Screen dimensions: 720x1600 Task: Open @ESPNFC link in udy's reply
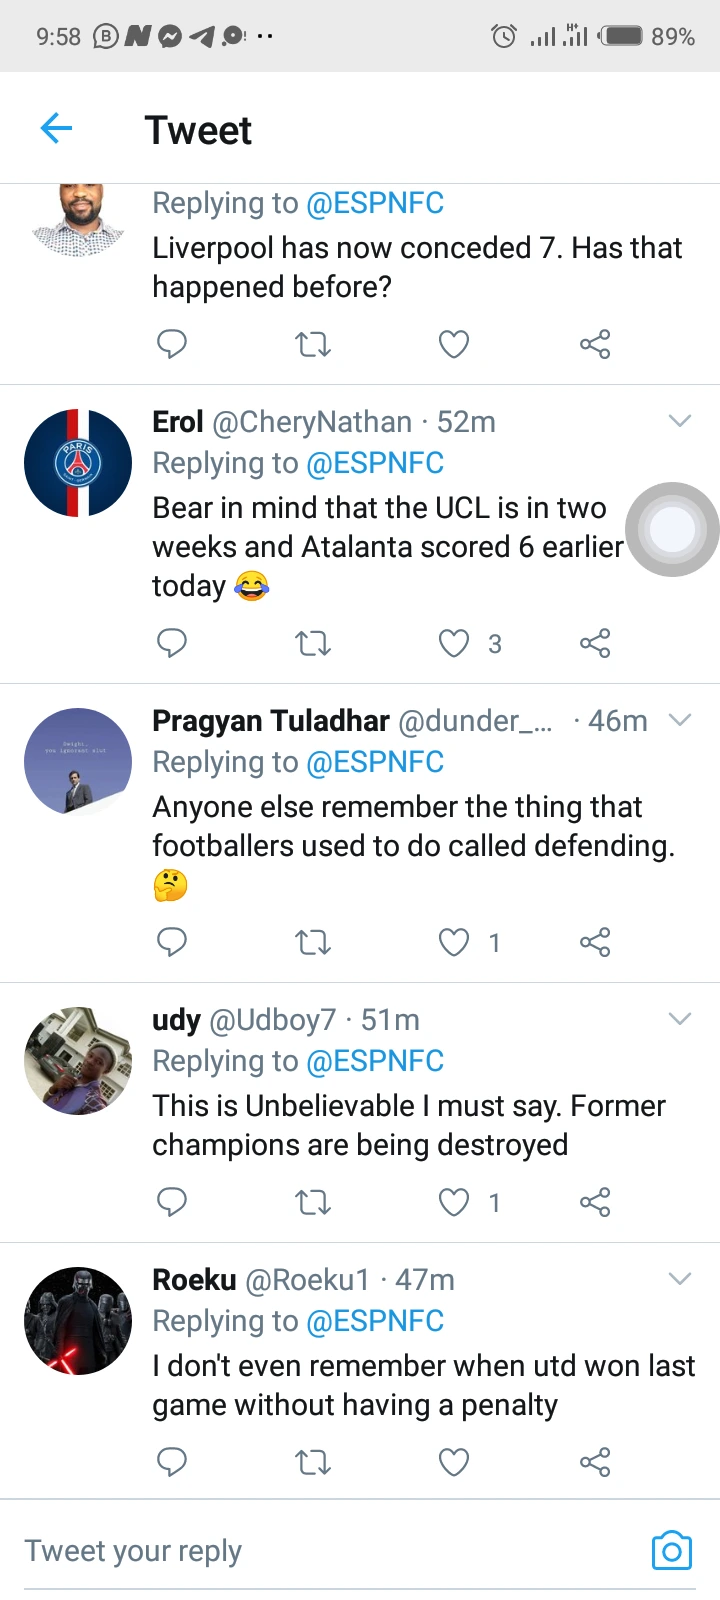(375, 1061)
